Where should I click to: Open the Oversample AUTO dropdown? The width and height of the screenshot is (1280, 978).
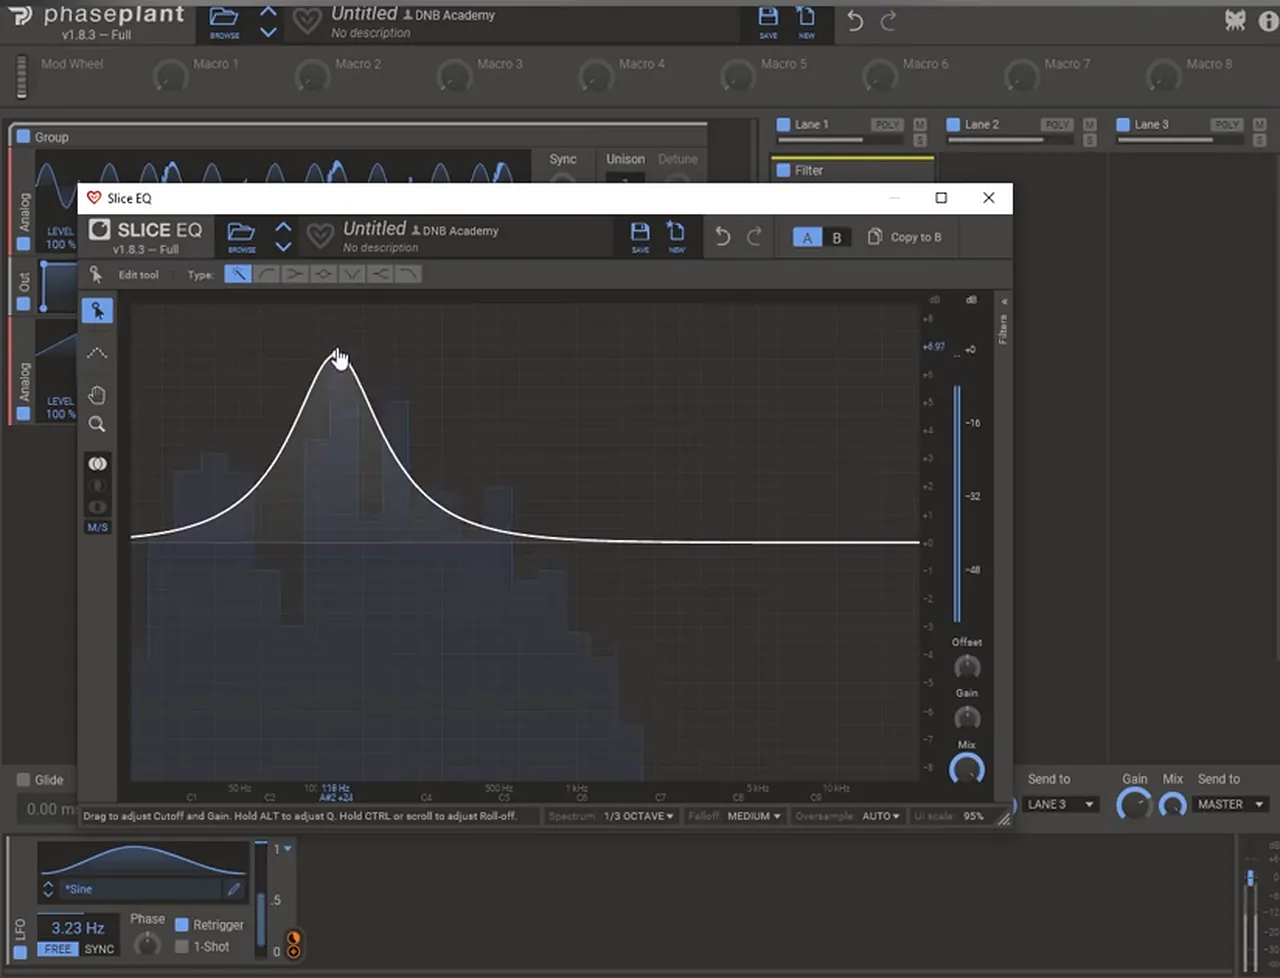[881, 816]
